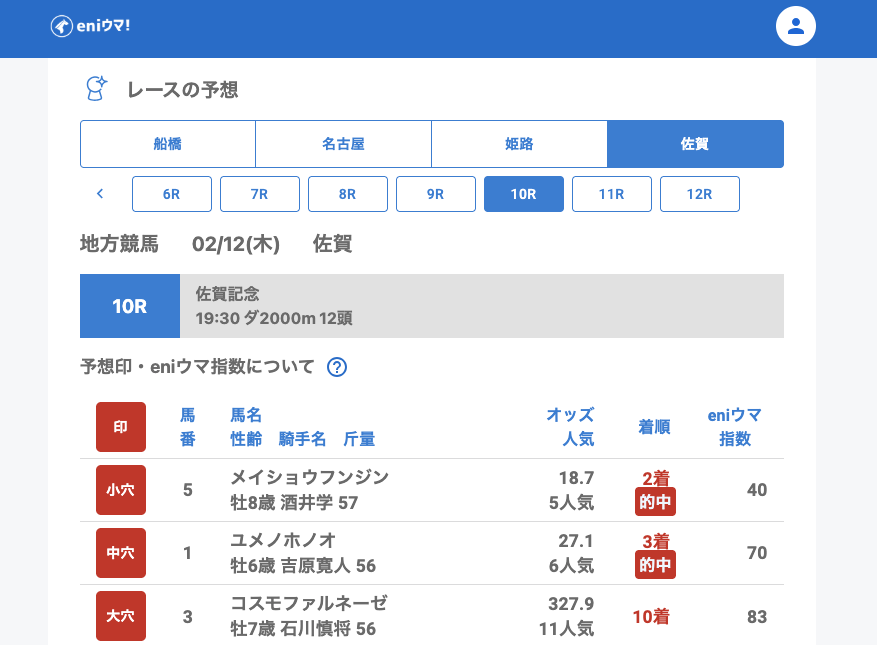Jump to race 12R
The width and height of the screenshot is (877, 645).
point(700,194)
